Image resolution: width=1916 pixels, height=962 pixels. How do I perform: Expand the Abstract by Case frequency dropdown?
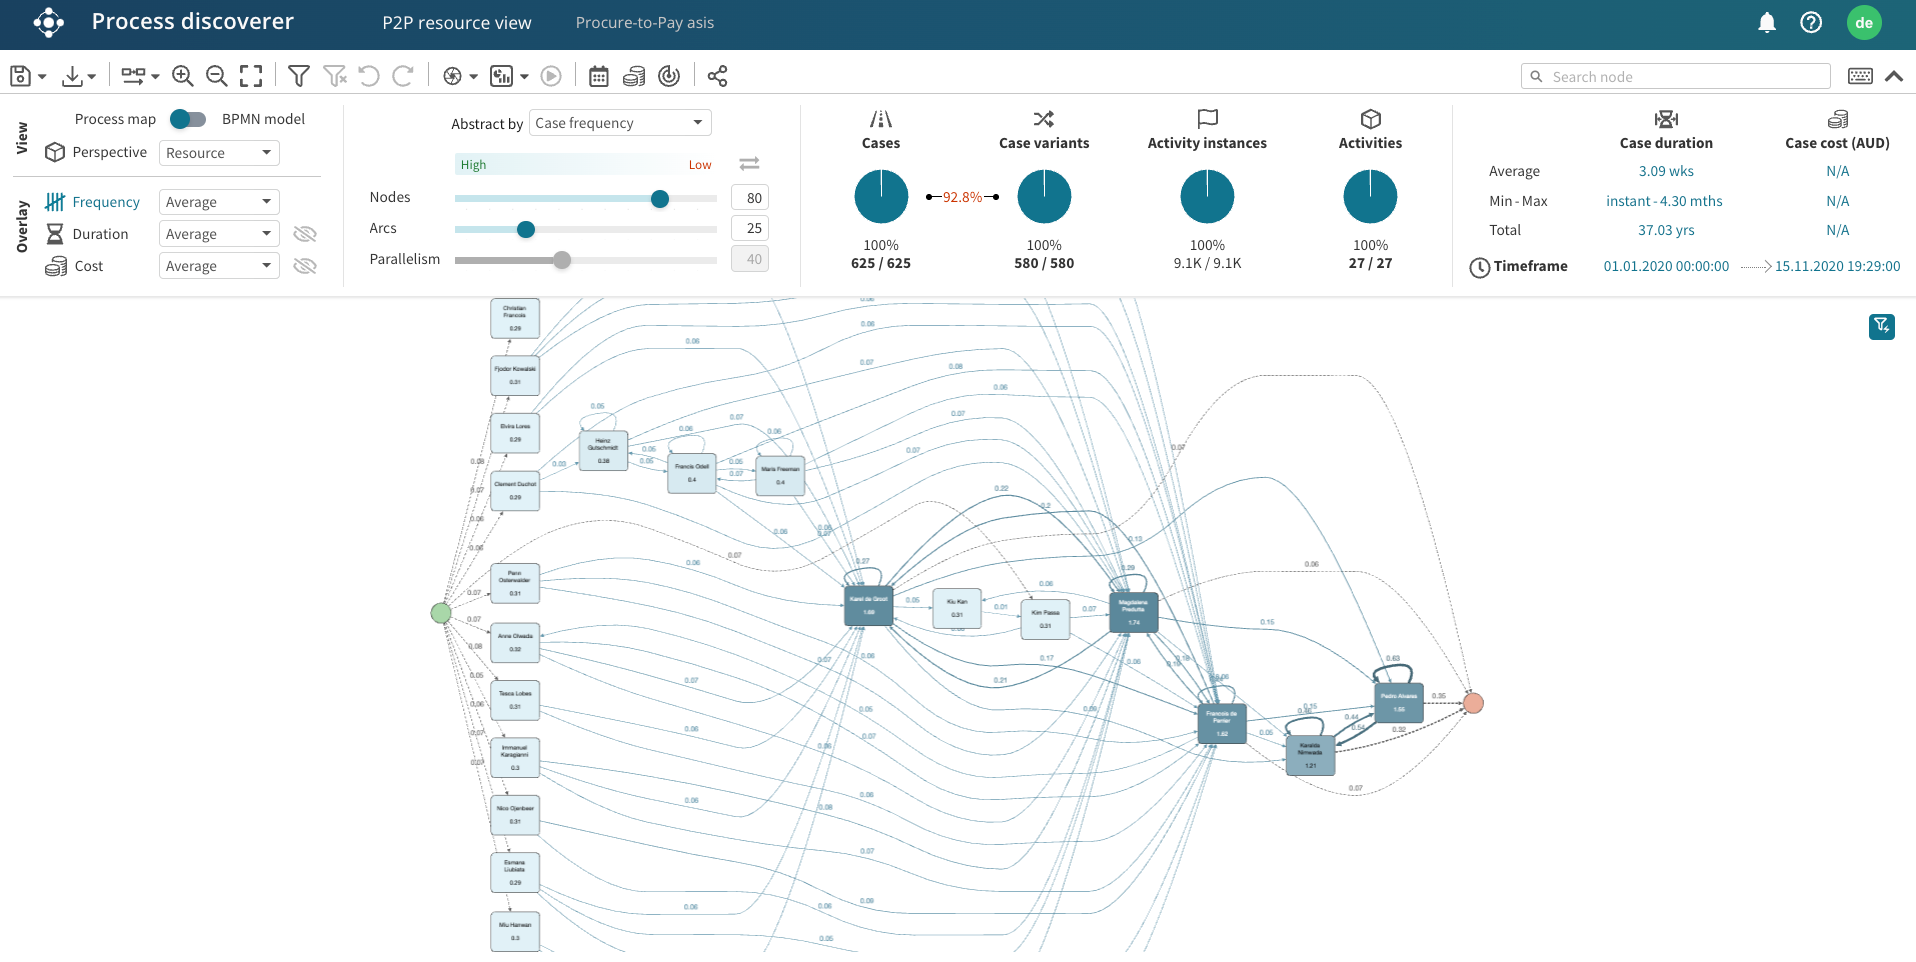click(x=619, y=123)
